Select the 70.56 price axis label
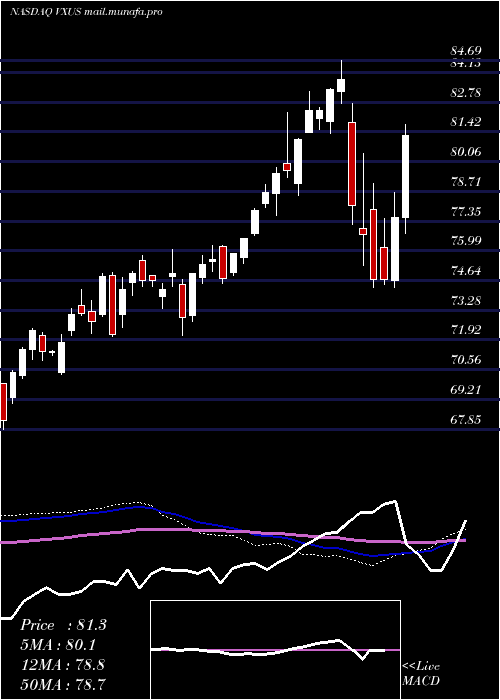This screenshot has height=700, width=500. click(x=466, y=360)
